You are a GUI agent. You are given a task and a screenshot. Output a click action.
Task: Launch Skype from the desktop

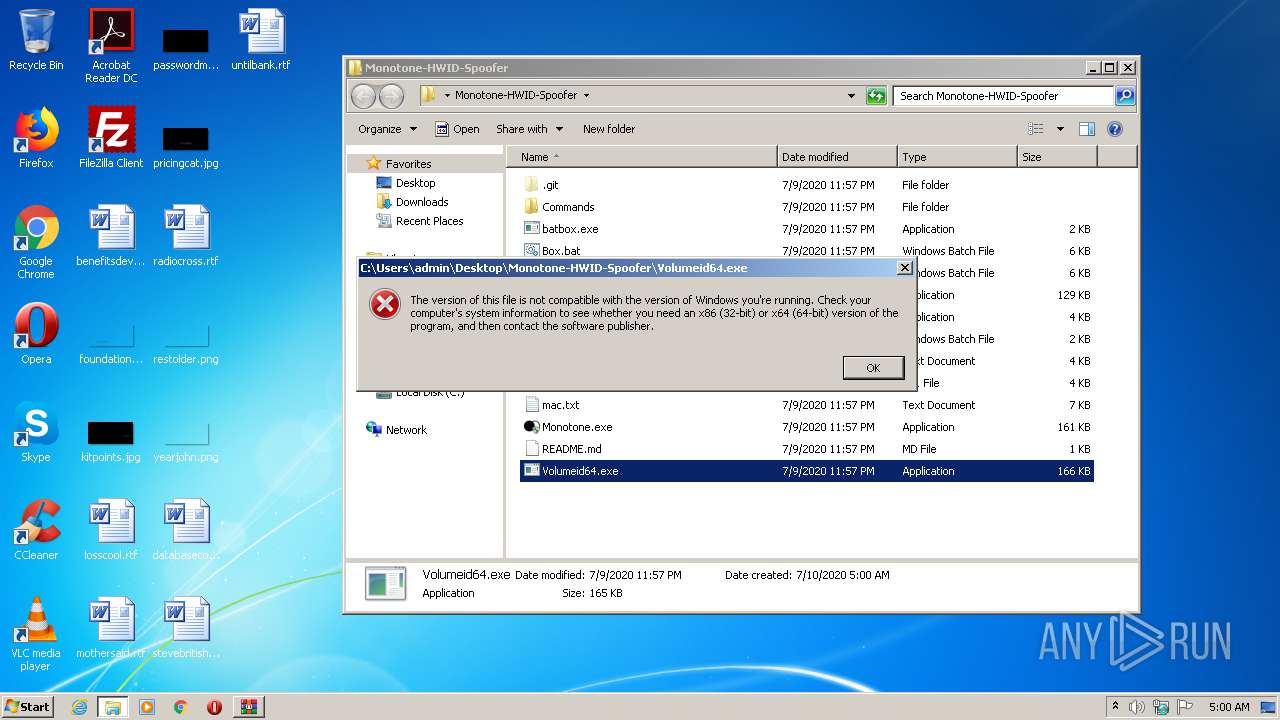(36, 432)
